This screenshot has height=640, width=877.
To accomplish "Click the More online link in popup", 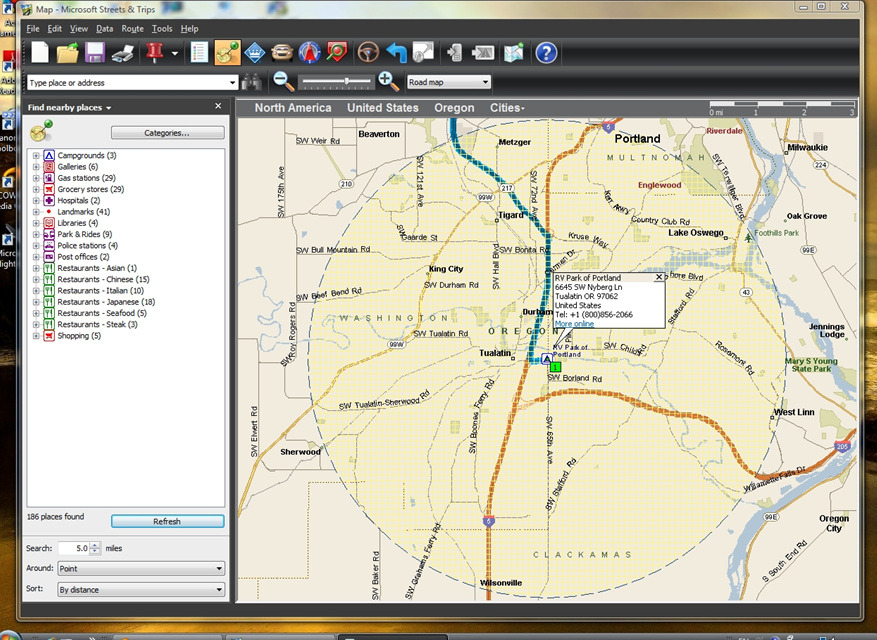I will pyautogui.click(x=574, y=324).
